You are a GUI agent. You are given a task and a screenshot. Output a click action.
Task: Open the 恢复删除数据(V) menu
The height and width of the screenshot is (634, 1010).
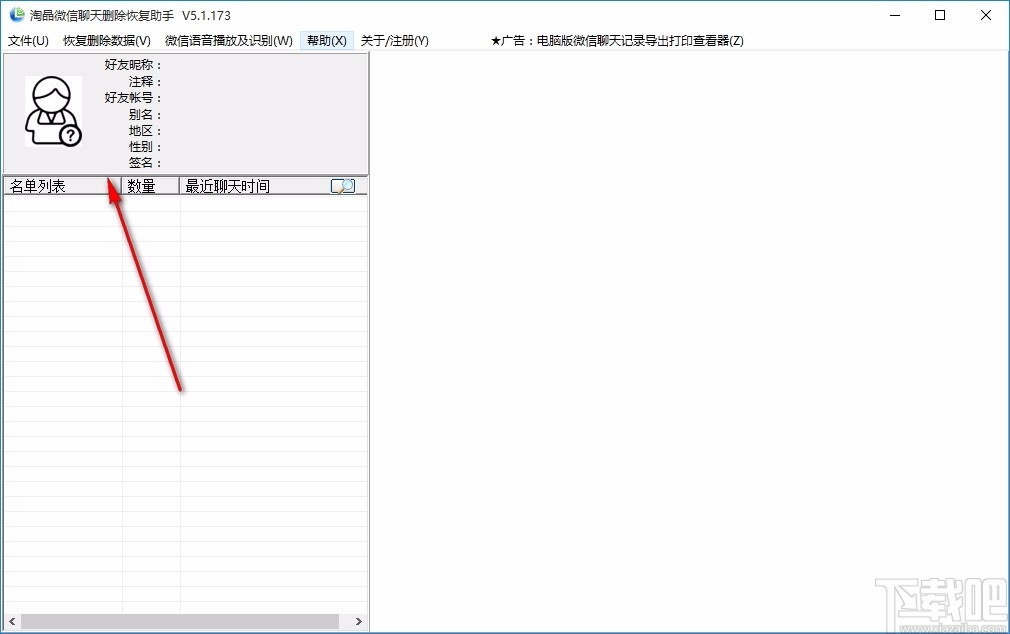pyautogui.click(x=107, y=41)
